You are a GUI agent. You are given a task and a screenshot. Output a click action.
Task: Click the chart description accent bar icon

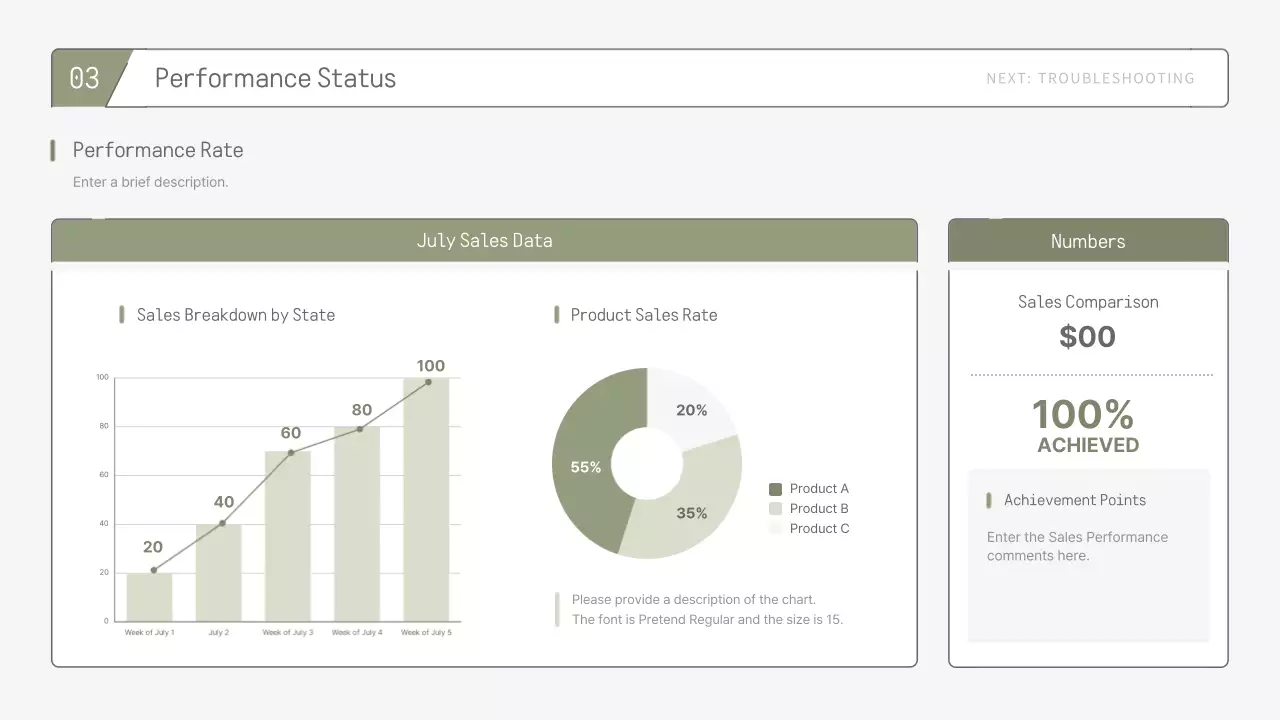[x=557, y=609]
